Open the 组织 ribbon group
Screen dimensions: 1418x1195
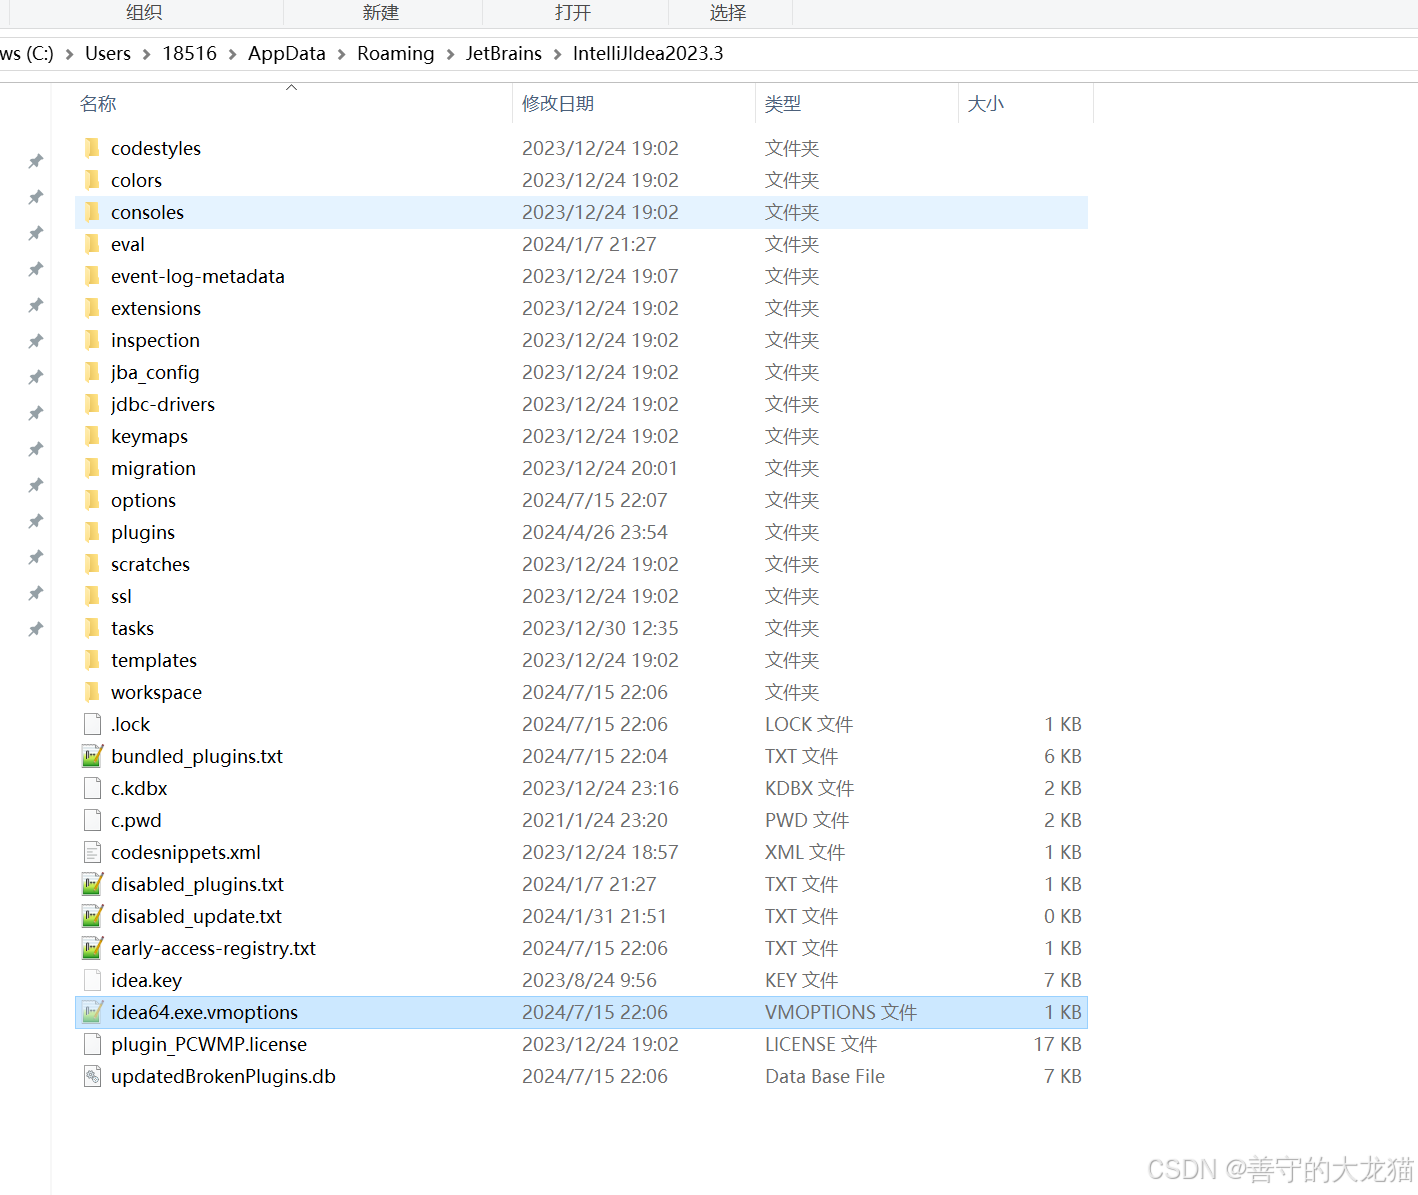pos(144,12)
